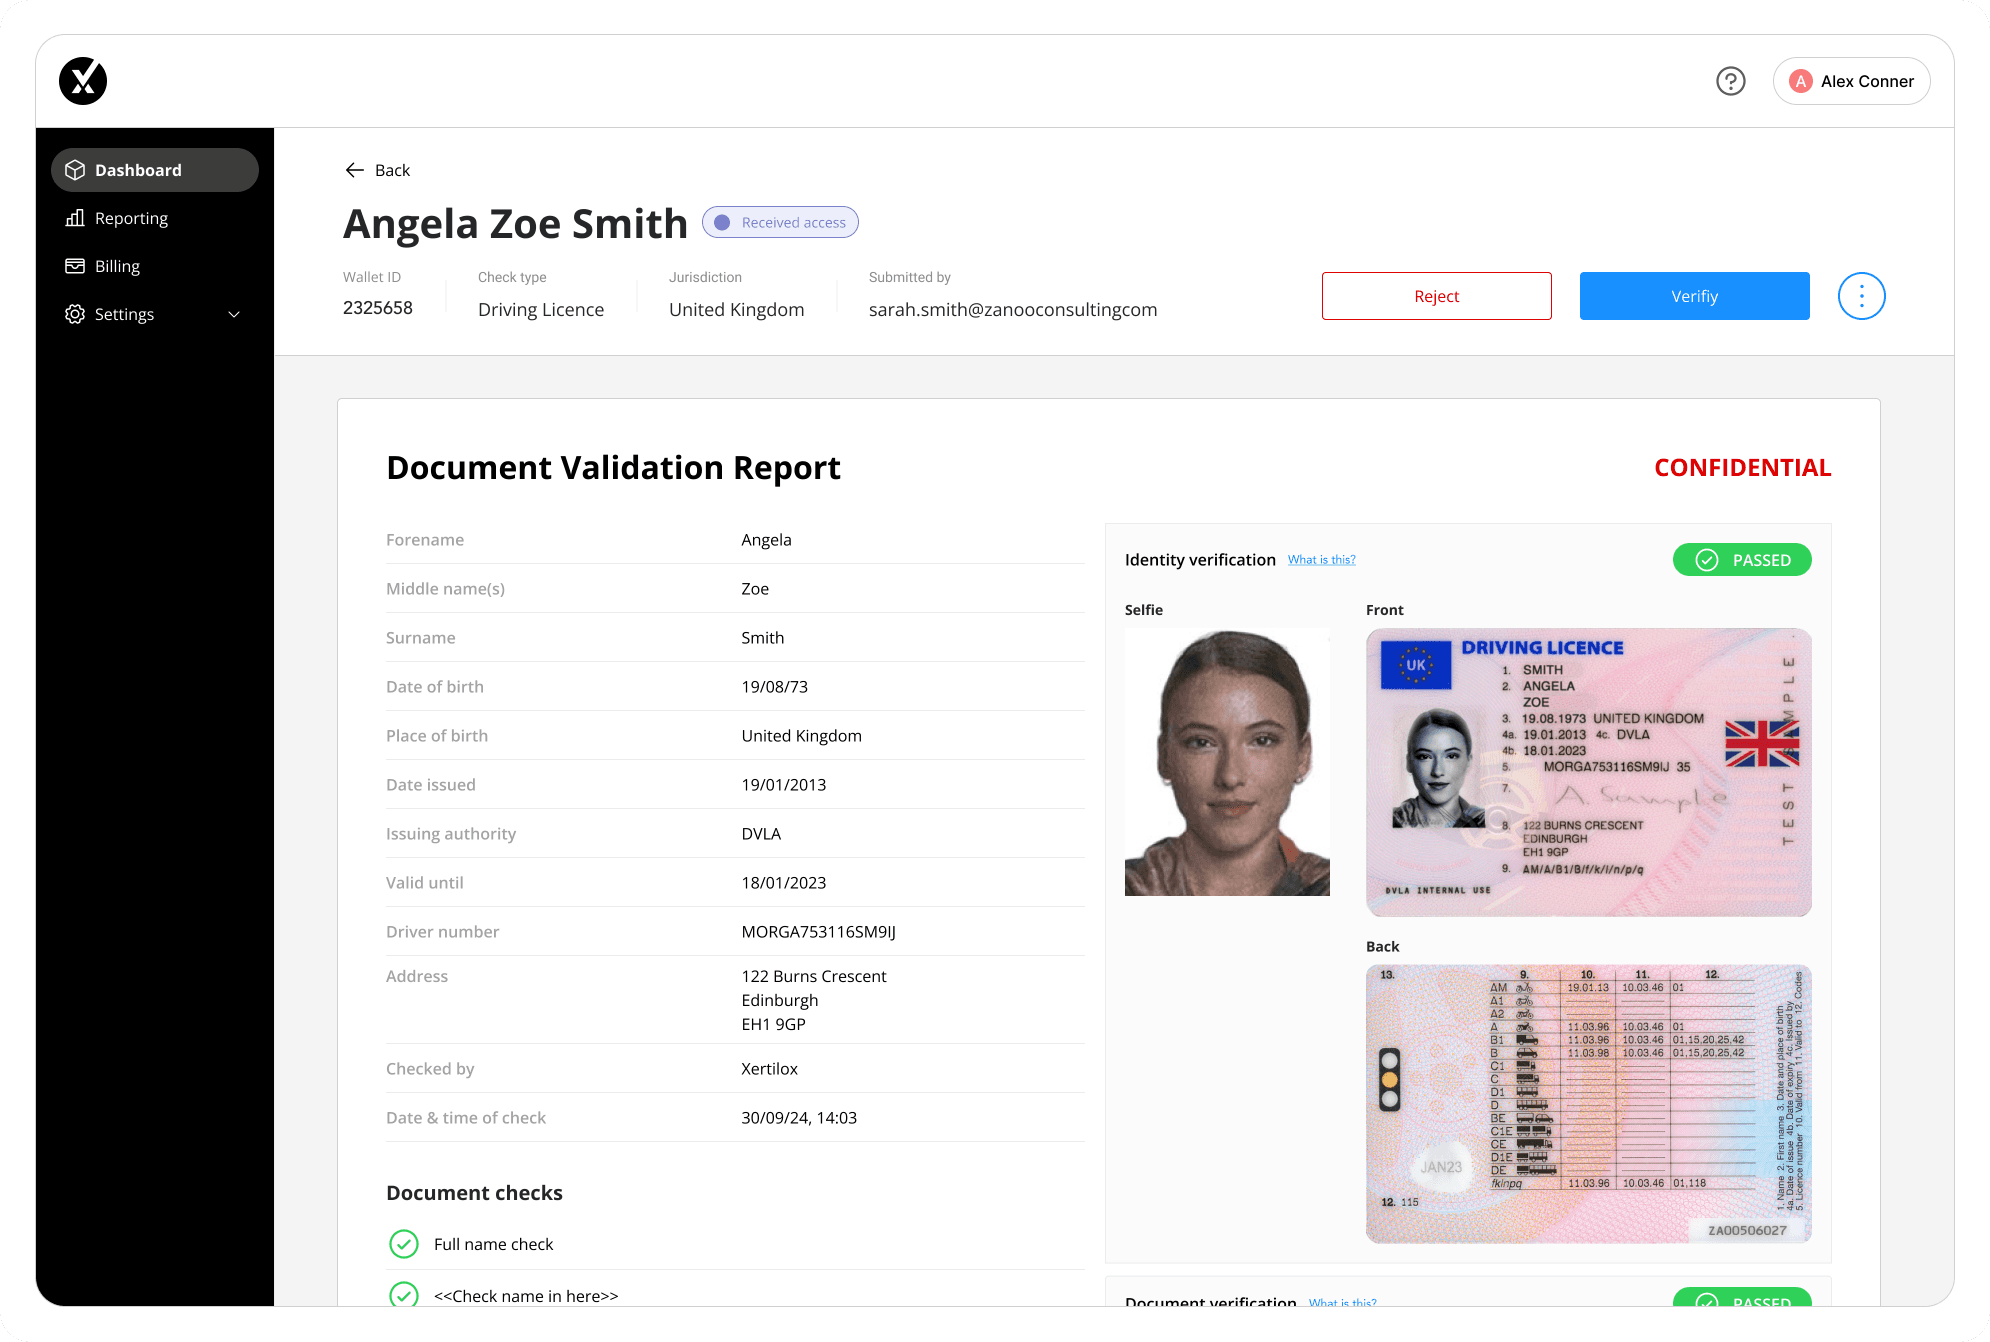Screen dimensions: 1990x1342
Task: Click the sarah.smith@zanooconsultingcom email
Action: (x=1013, y=310)
